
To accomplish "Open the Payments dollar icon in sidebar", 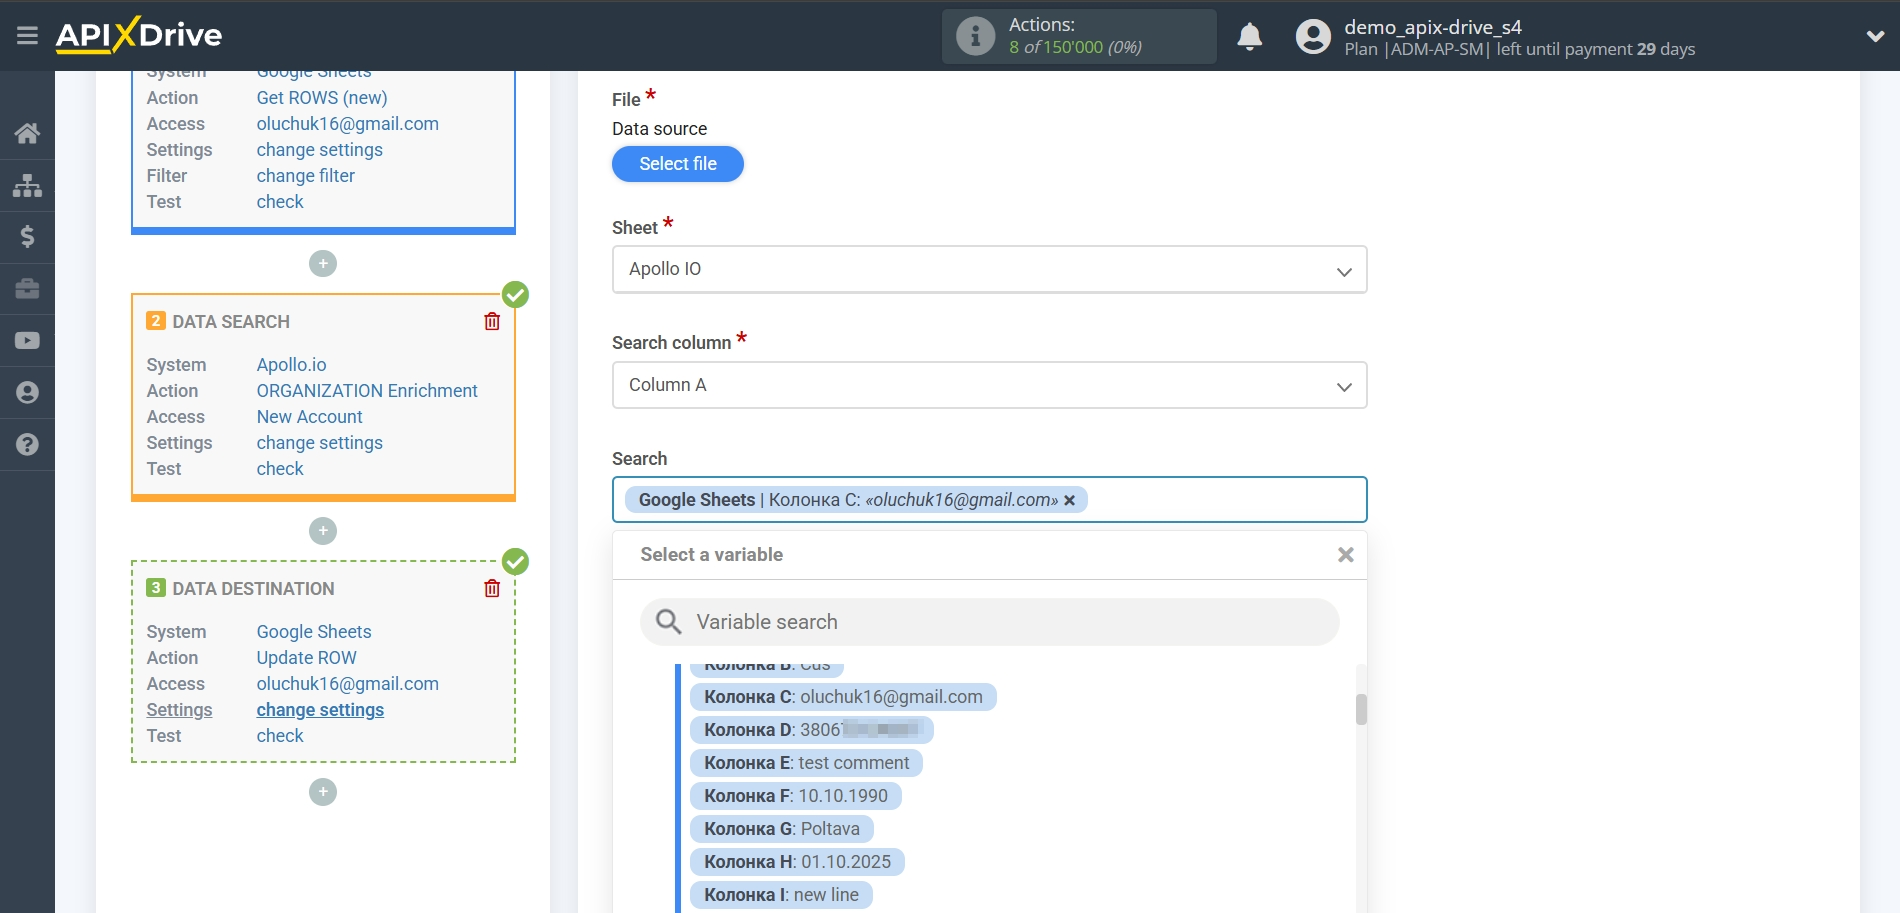I will click(27, 237).
